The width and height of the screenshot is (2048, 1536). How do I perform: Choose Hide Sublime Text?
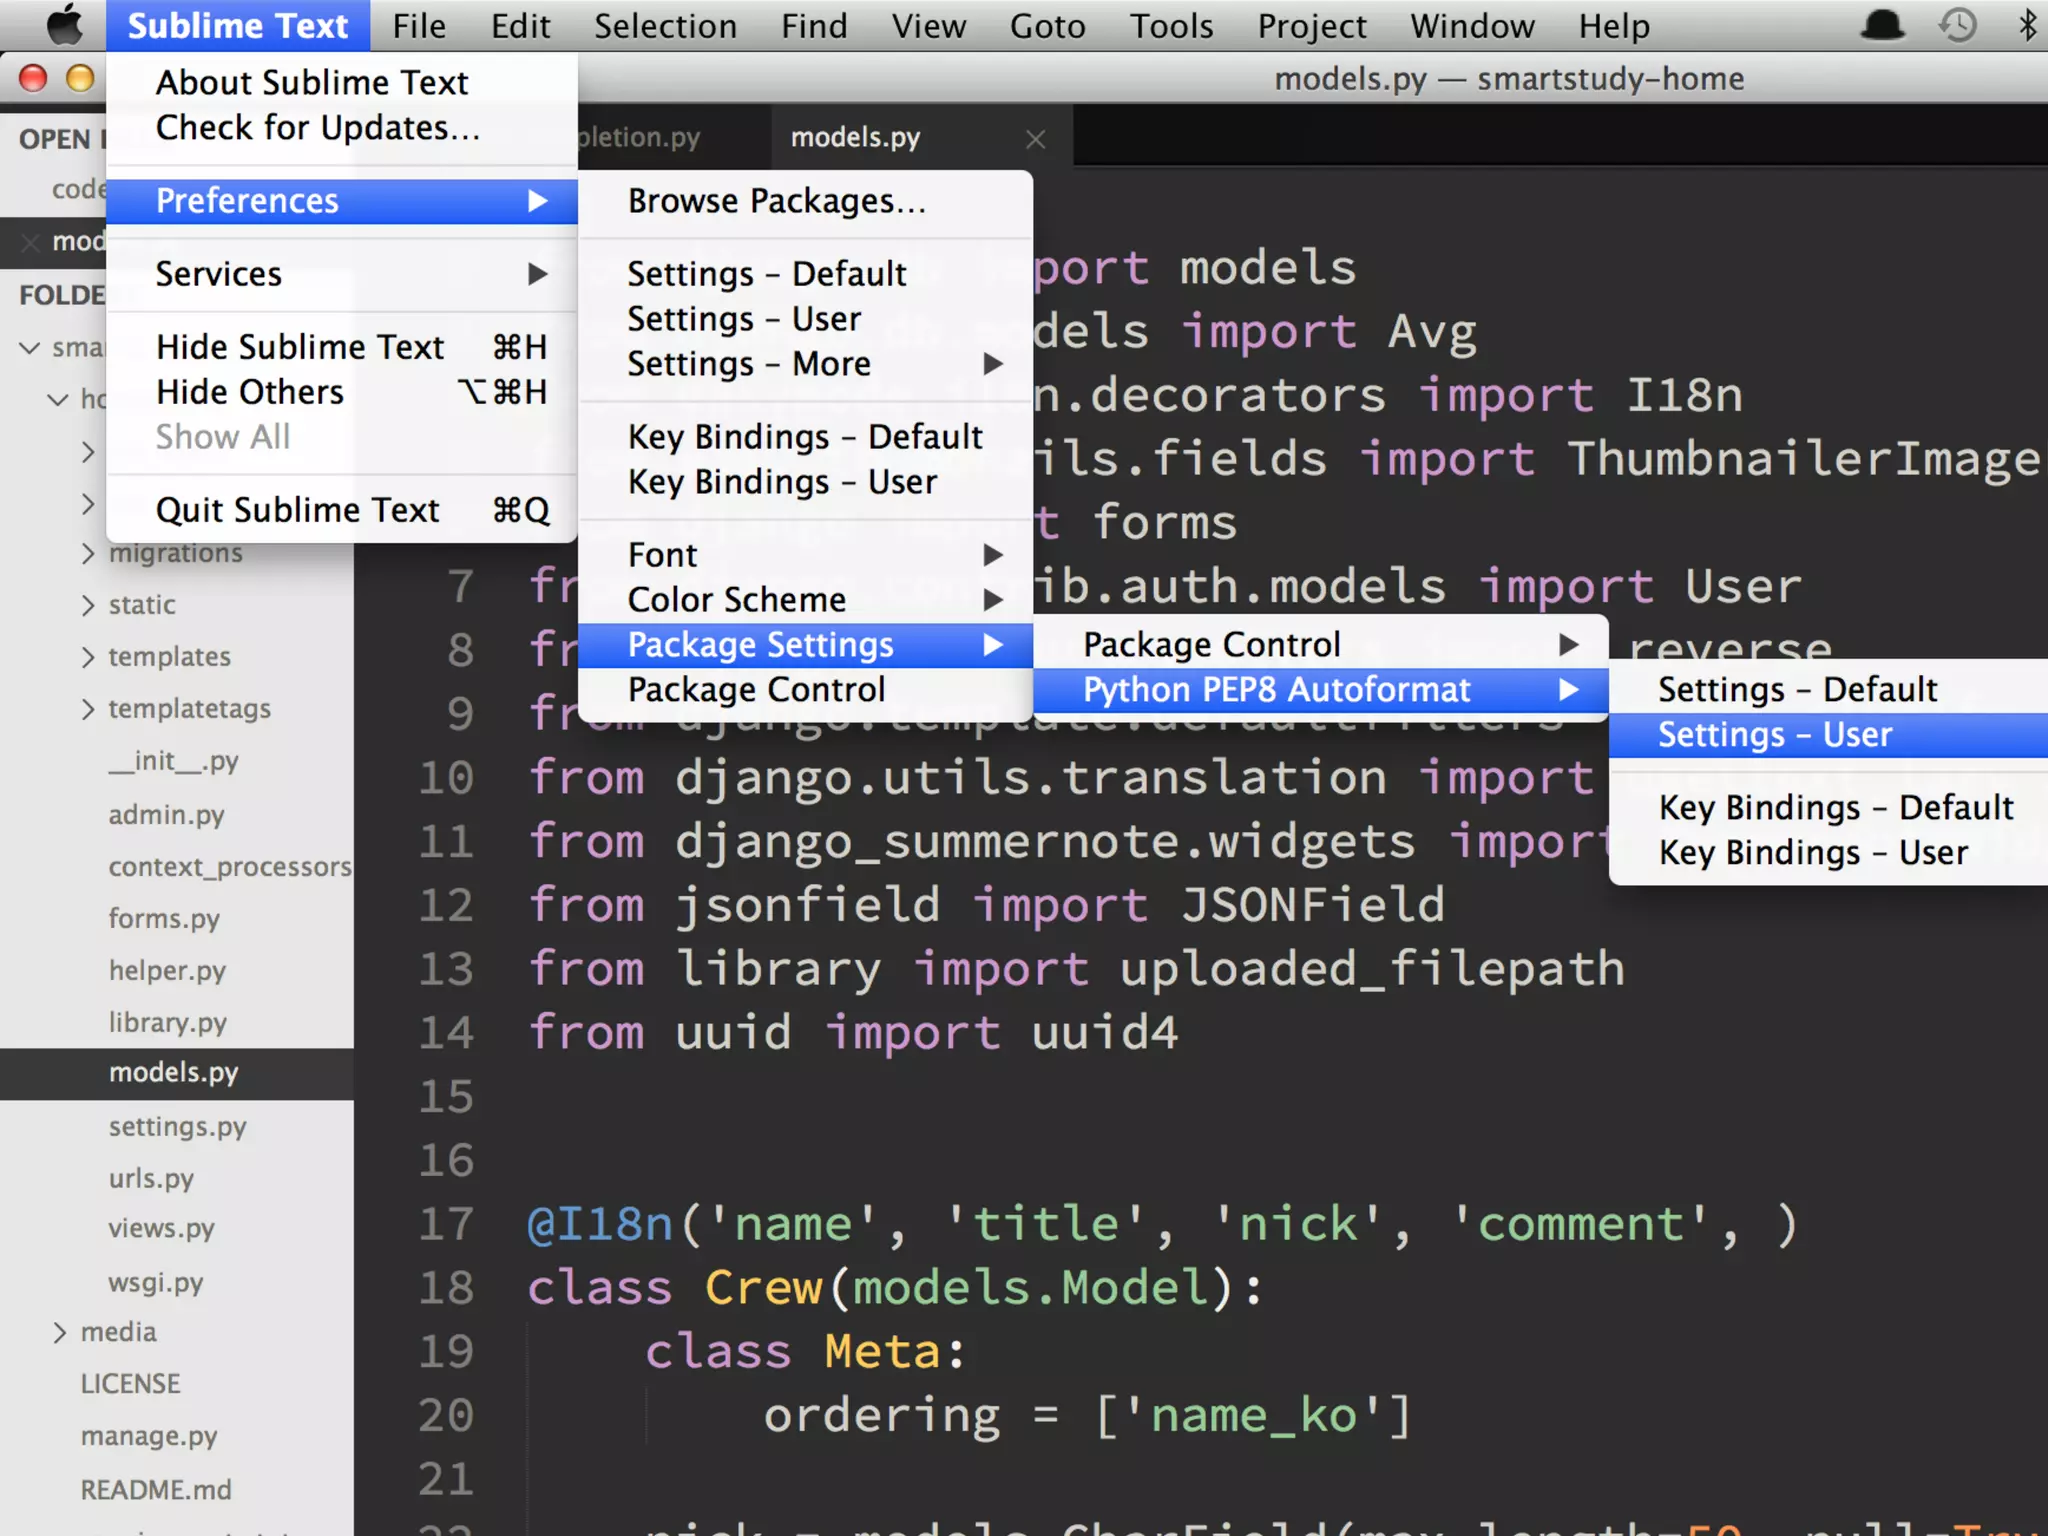click(342, 347)
